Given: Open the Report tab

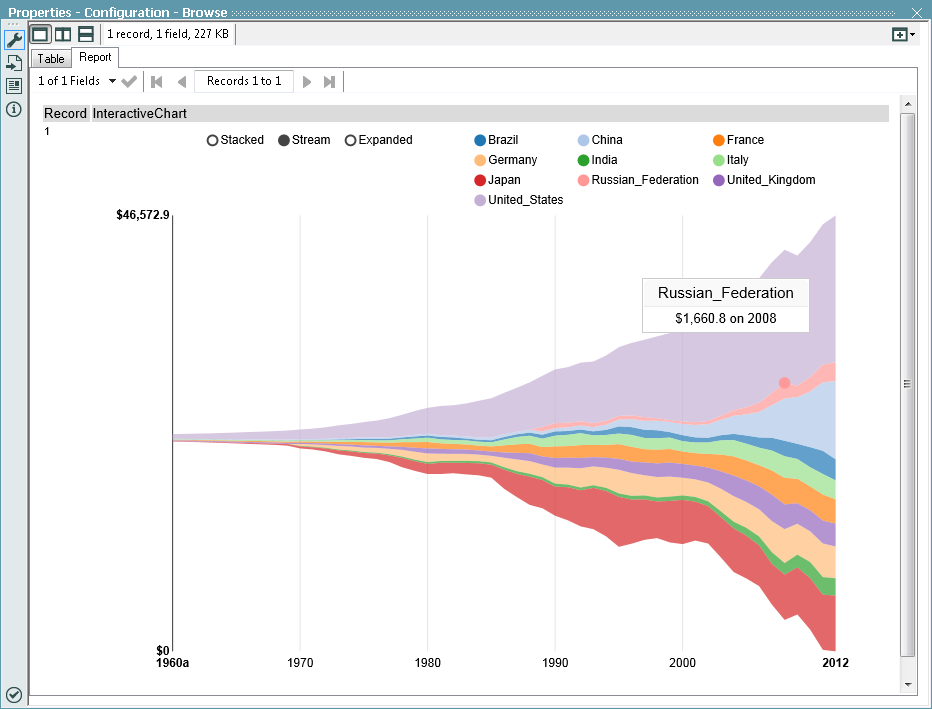Looking at the screenshot, I should [95, 58].
